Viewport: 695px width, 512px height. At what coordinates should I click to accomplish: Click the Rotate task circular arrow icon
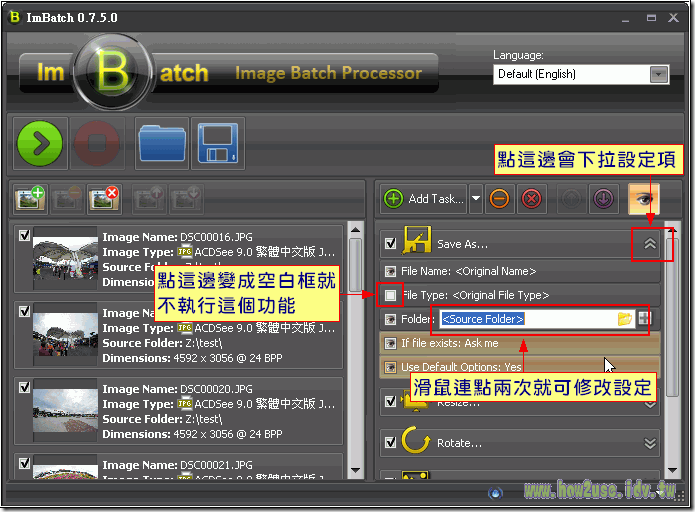416,440
